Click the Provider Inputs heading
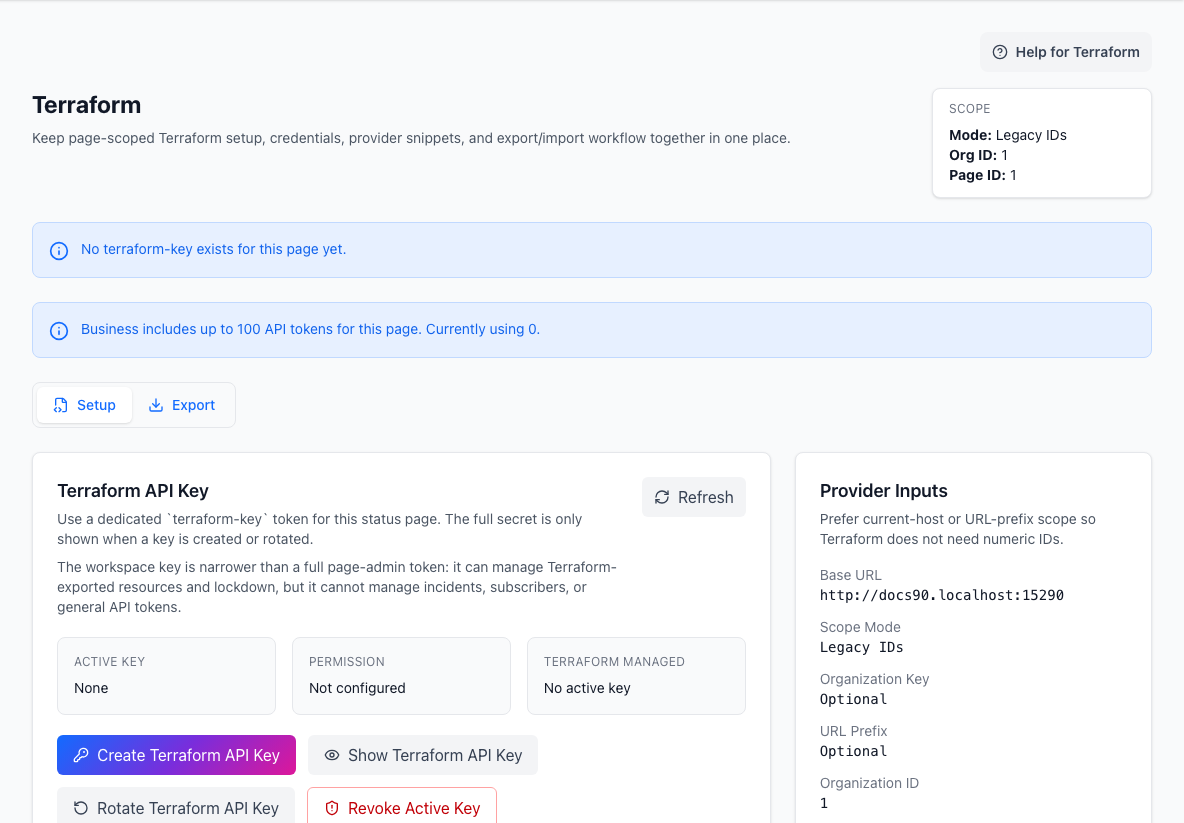 click(x=883, y=491)
